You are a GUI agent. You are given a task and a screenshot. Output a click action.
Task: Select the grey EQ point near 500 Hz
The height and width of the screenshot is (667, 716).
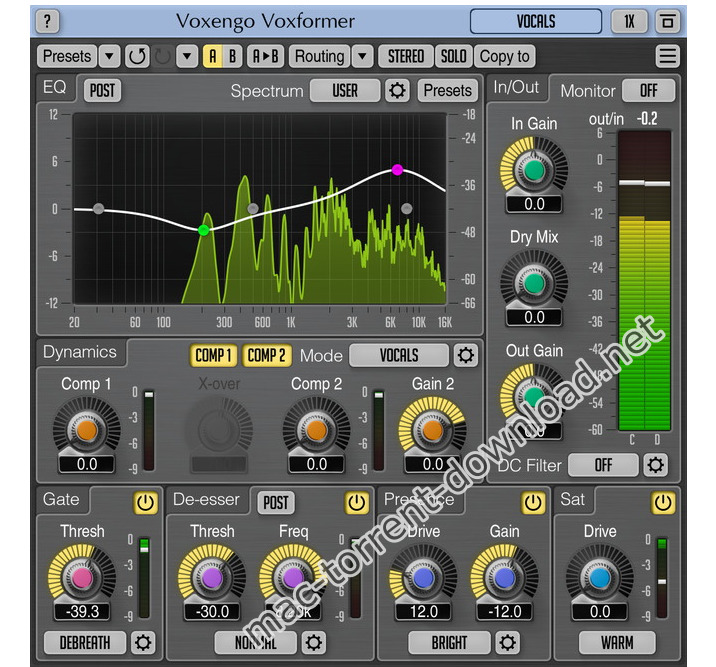pos(253,209)
